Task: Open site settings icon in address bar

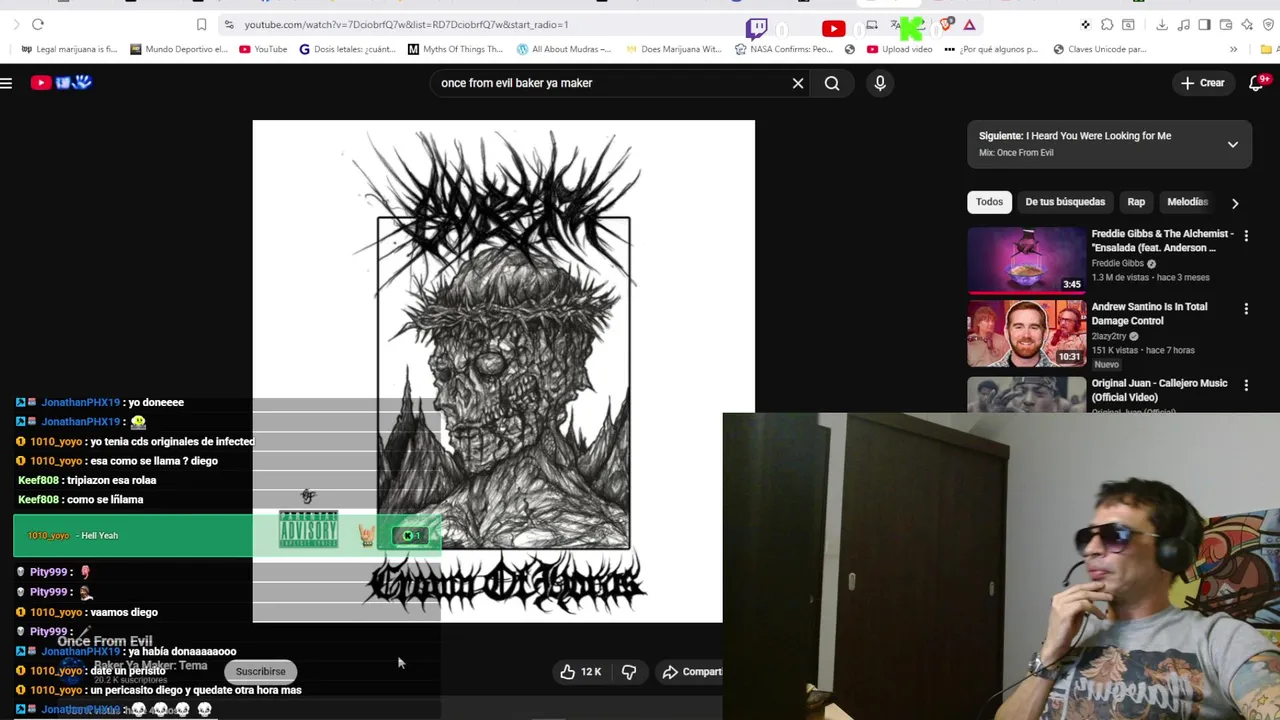Action: [x=229, y=24]
